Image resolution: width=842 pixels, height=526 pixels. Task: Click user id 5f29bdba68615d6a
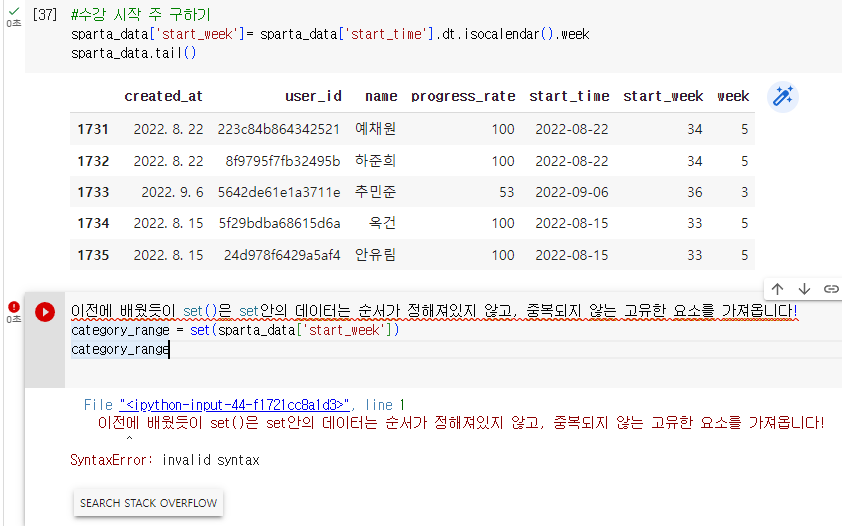pyautogui.click(x=279, y=223)
